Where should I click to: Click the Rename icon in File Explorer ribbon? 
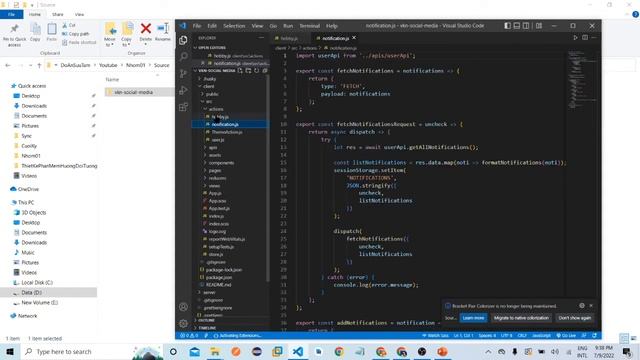click(163, 32)
